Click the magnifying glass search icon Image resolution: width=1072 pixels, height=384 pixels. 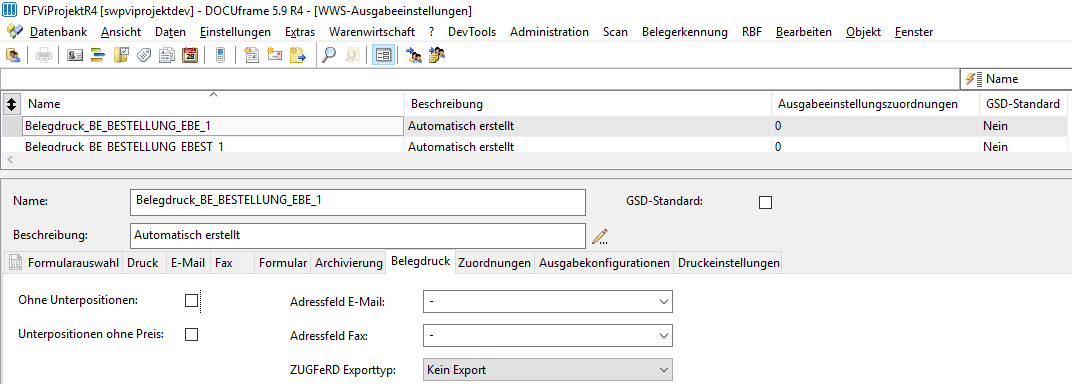(329, 55)
